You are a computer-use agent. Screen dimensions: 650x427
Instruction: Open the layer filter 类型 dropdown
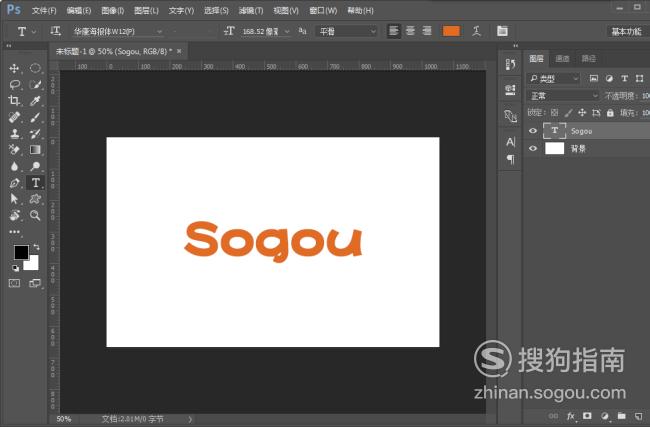click(553, 78)
